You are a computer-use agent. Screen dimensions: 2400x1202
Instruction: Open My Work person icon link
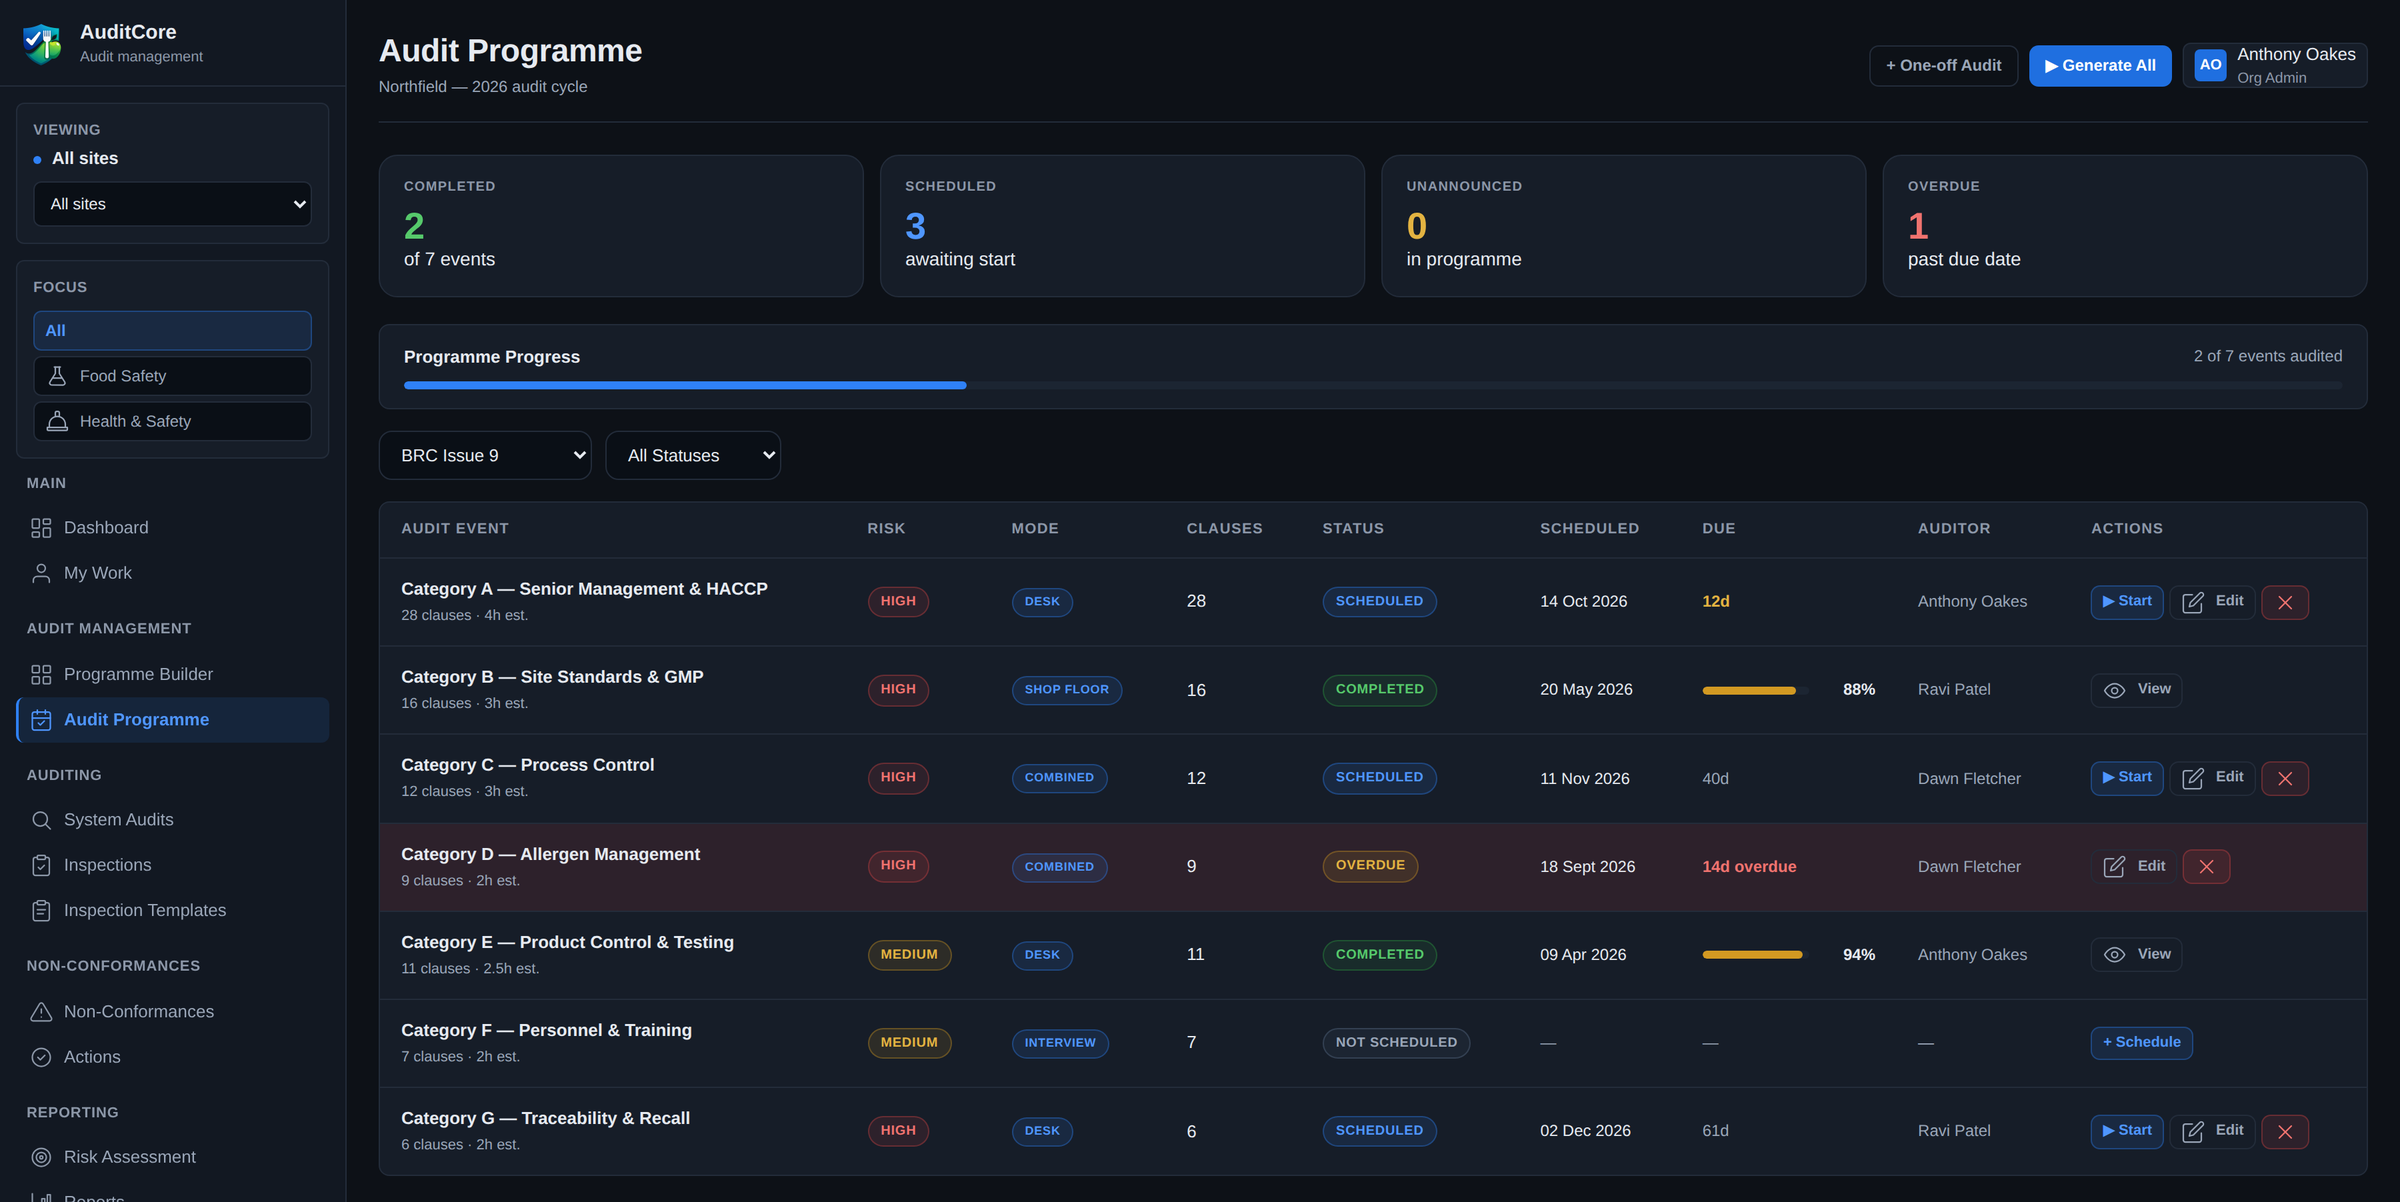pos(172,573)
